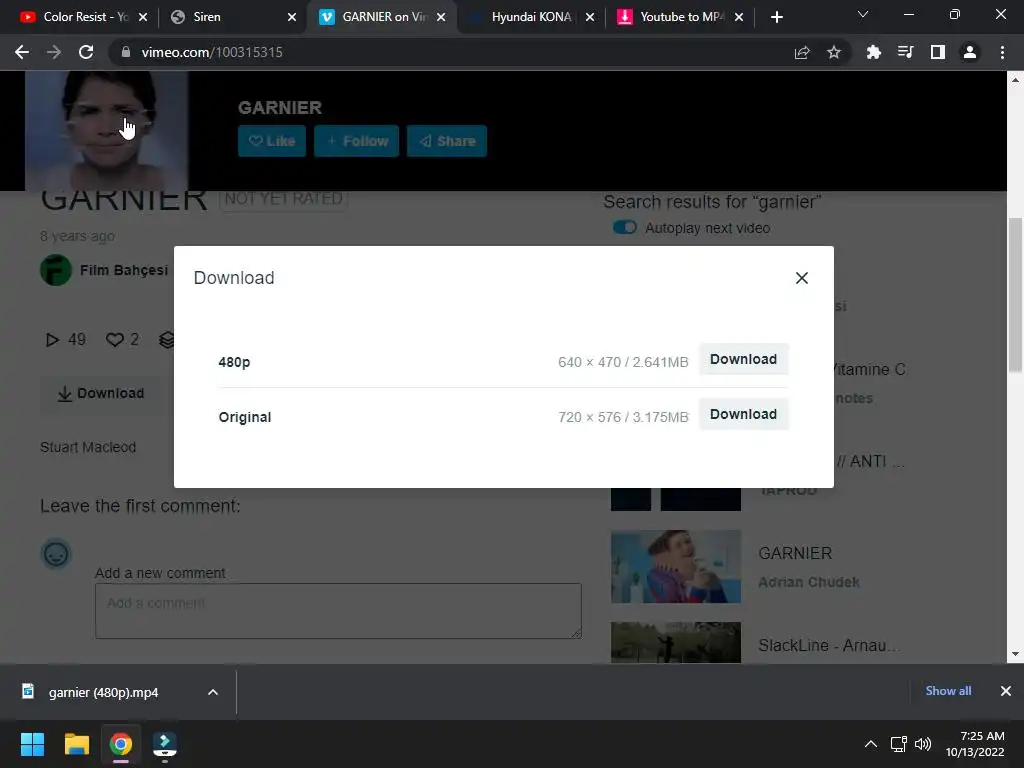The width and height of the screenshot is (1024, 768).
Task: Download the Original version
Action: click(743, 414)
